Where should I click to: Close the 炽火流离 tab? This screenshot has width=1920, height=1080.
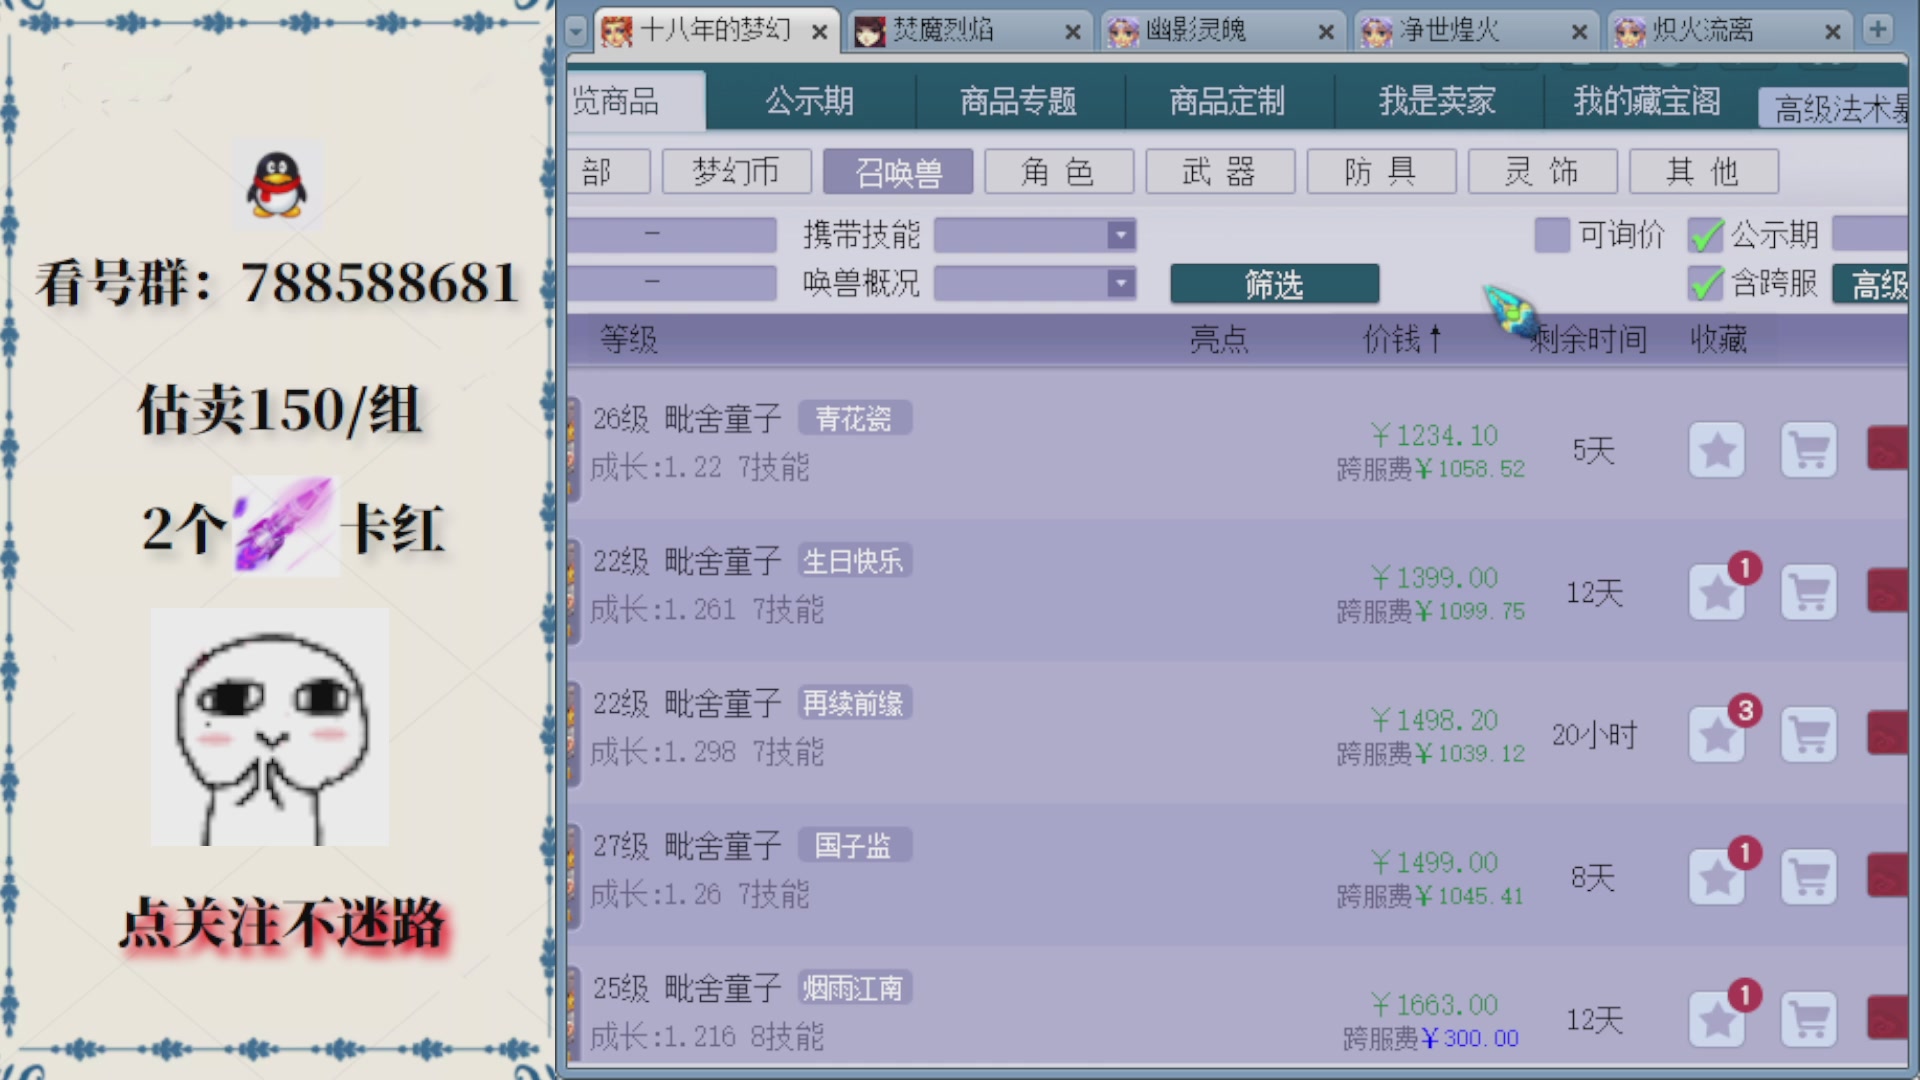coord(1832,33)
